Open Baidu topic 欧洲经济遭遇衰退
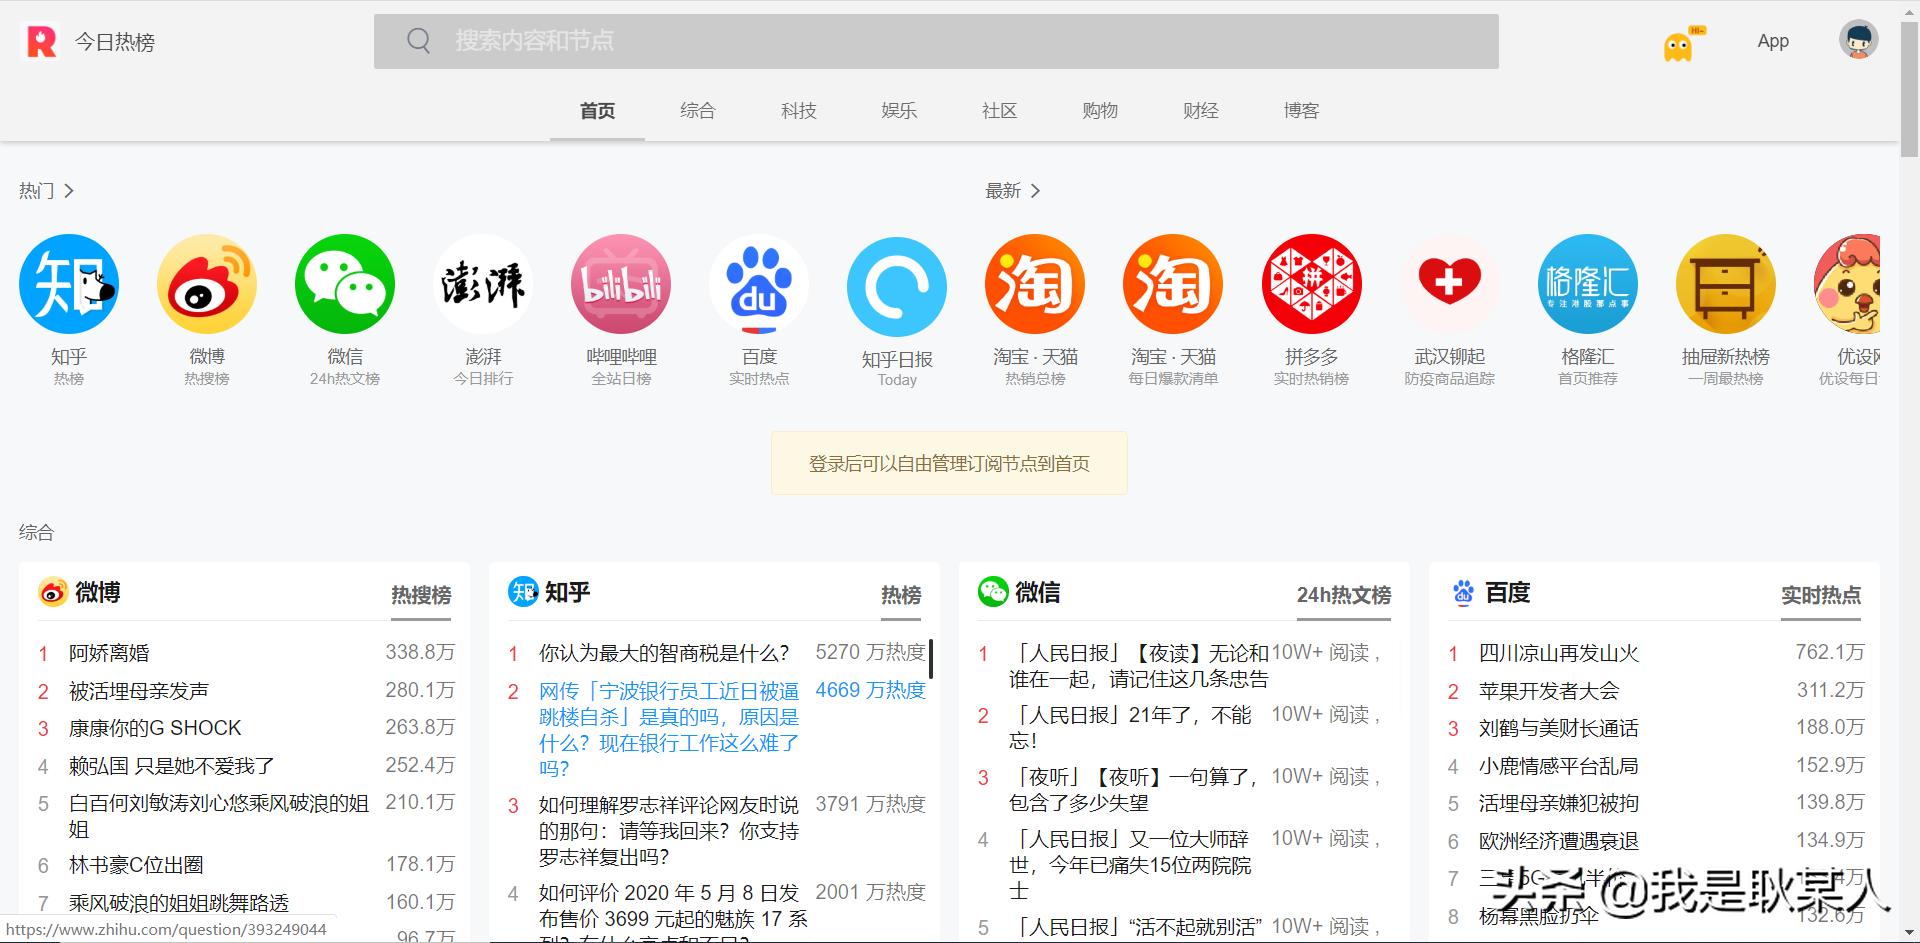Viewport: 1920px width, 943px height. tap(1559, 841)
